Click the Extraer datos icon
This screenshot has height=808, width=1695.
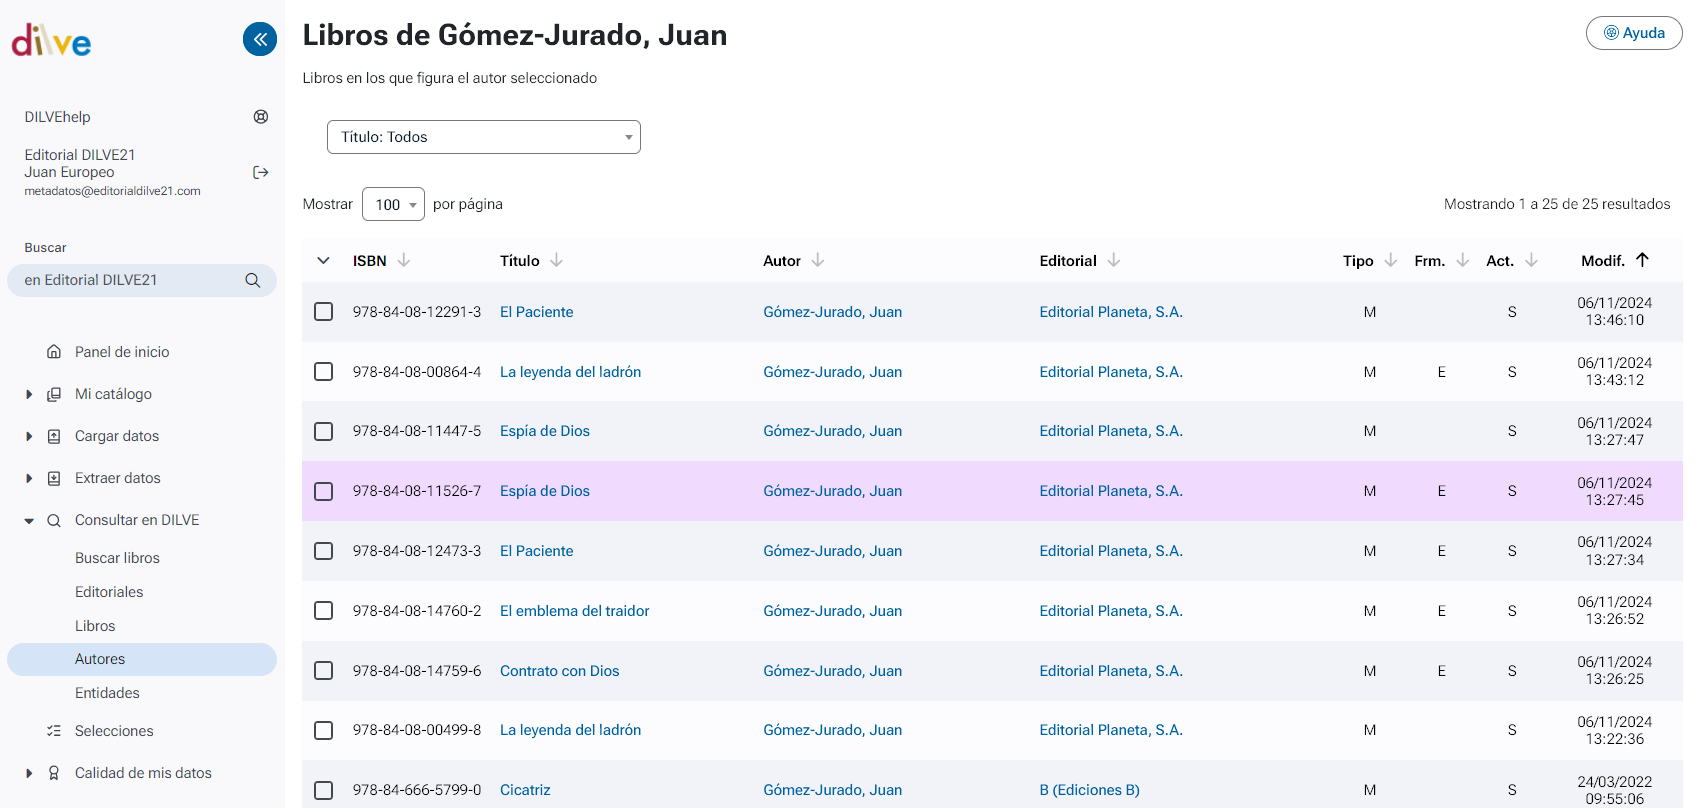[54, 478]
